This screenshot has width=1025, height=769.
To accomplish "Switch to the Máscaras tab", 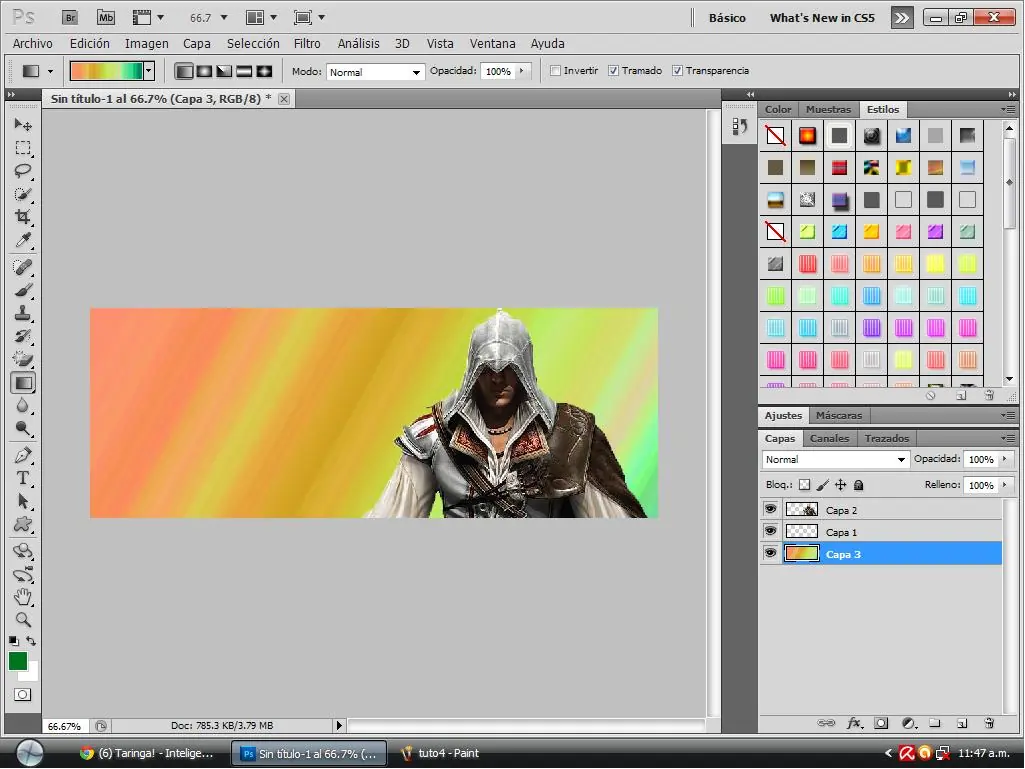I will [x=839, y=415].
